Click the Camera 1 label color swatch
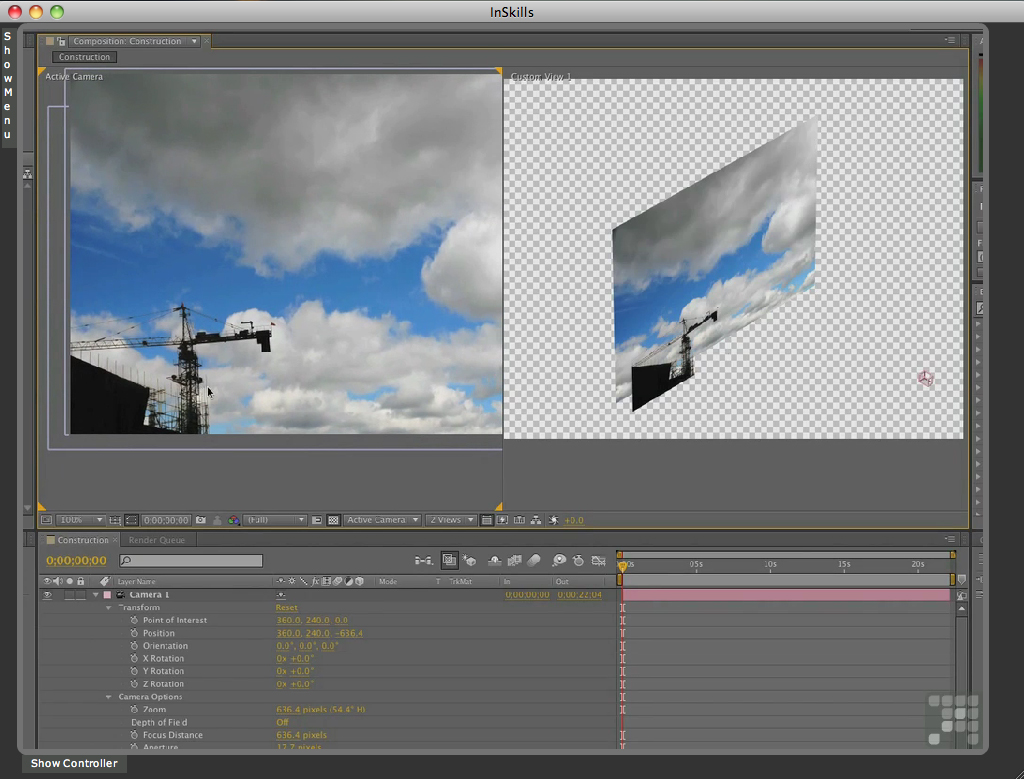Screen dimensions: 1024x779 click(x=107, y=595)
